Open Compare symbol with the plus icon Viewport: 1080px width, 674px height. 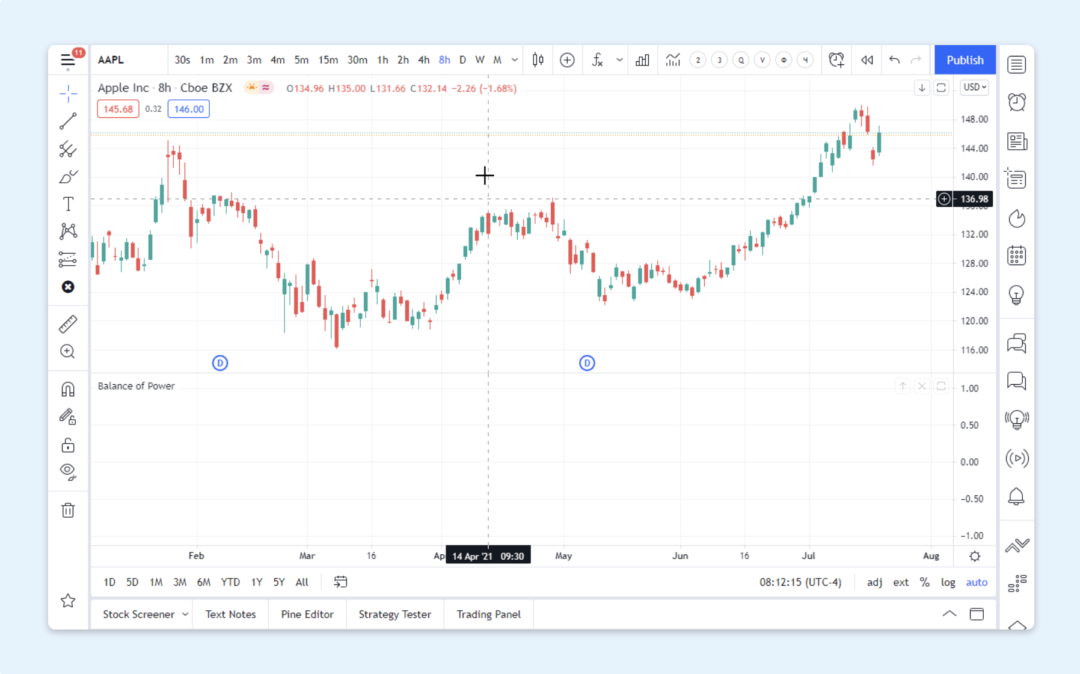point(567,60)
